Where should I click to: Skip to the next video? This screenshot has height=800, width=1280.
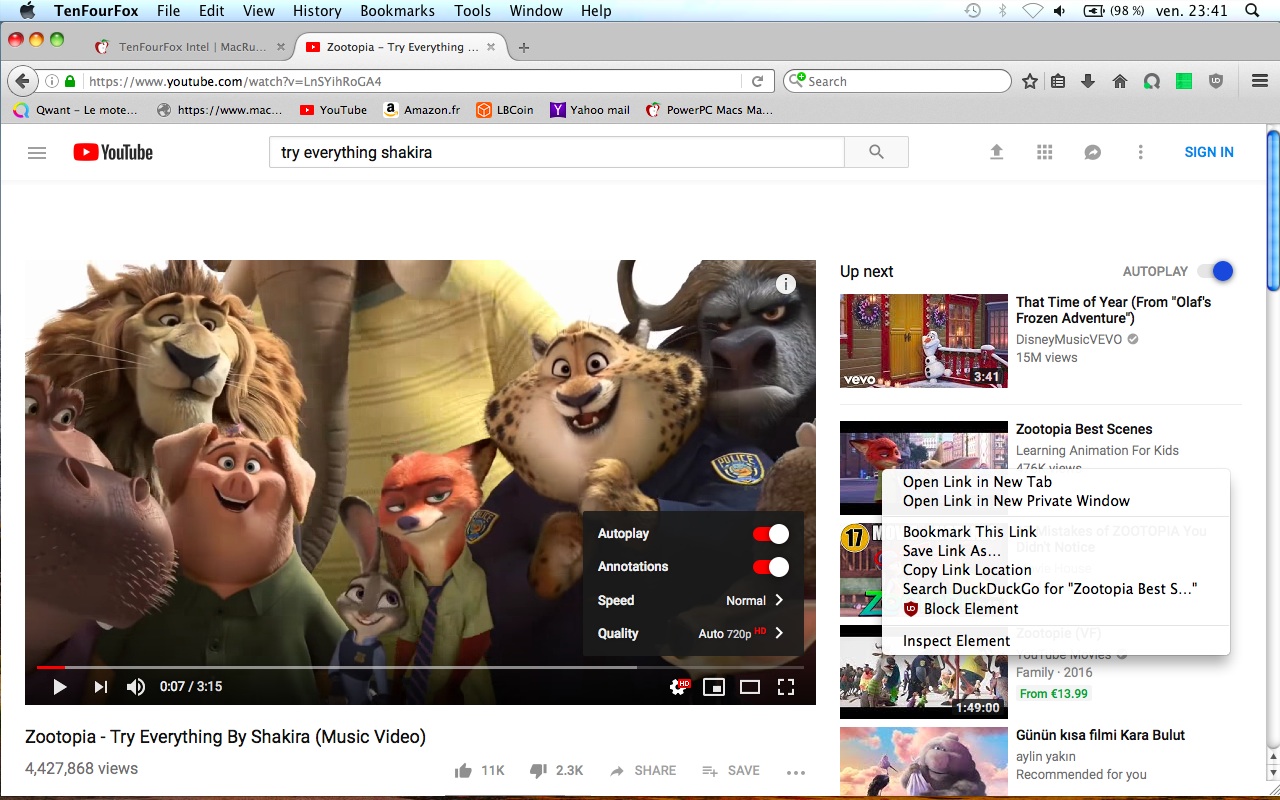pos(100,687)
